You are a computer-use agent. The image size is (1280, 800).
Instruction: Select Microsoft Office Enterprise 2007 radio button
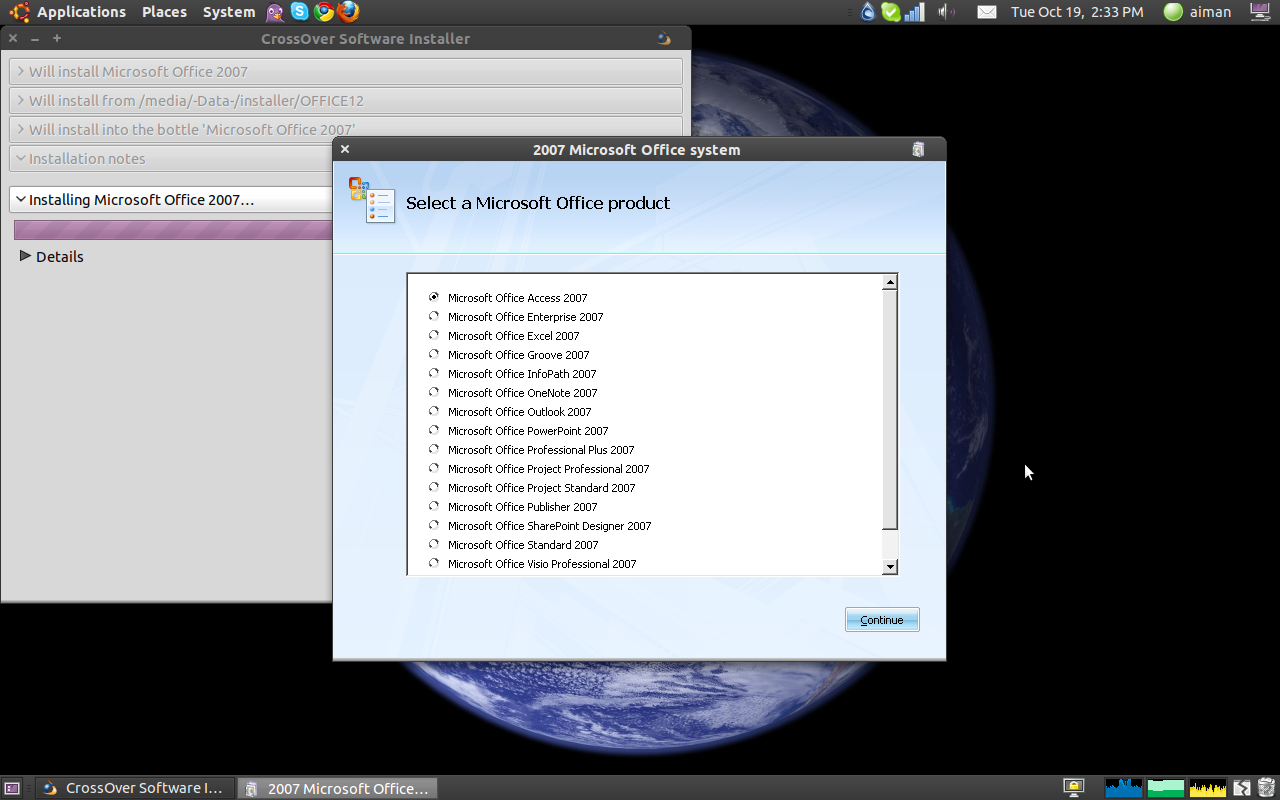(x=434, y=316)
